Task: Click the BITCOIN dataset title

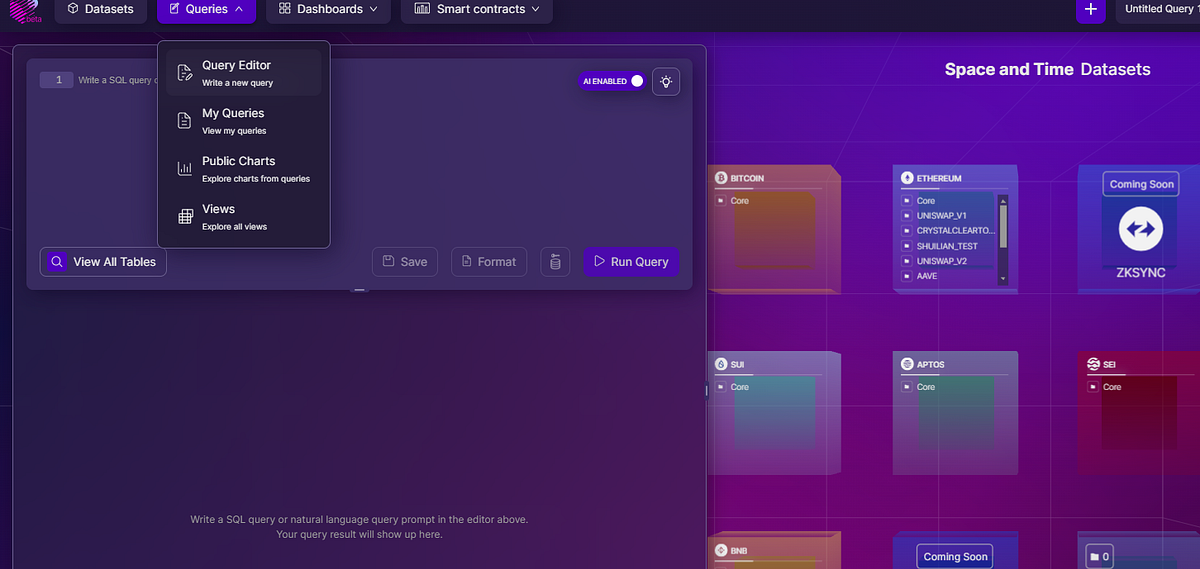Action: coord(747,178)
